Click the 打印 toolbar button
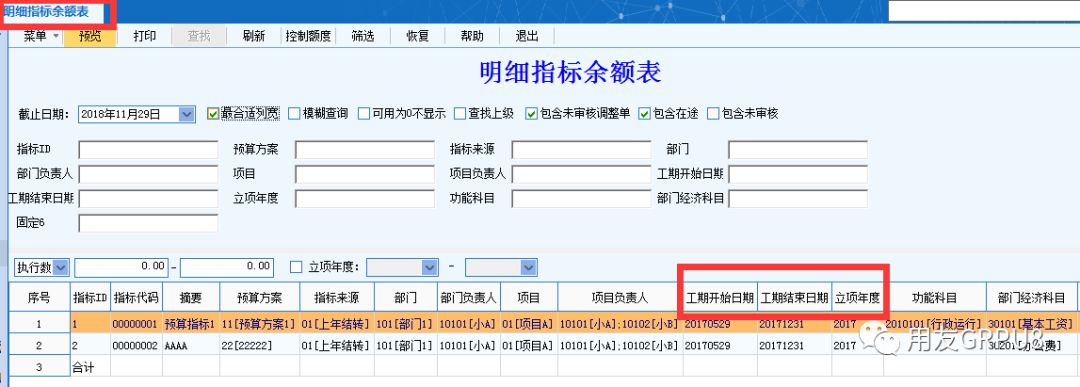This screenshot has height=387, width=1080. (x=145, y=36)
